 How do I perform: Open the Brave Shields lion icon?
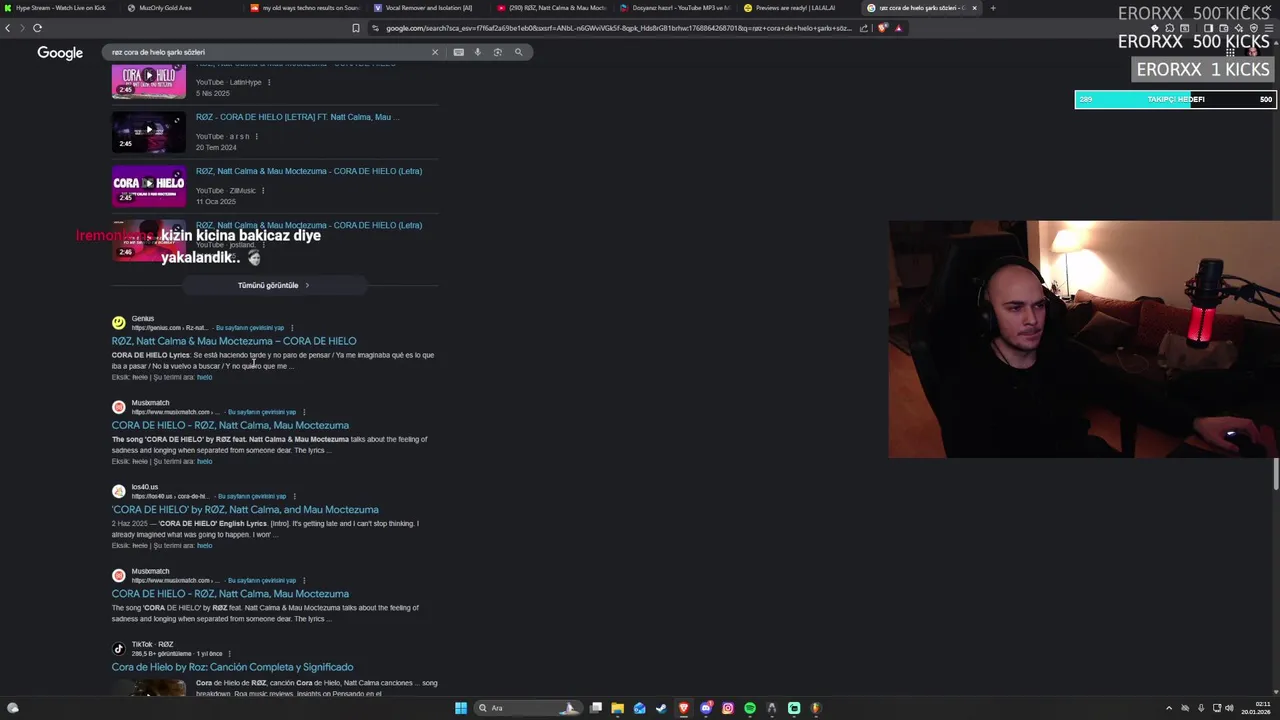coord(881,28)
